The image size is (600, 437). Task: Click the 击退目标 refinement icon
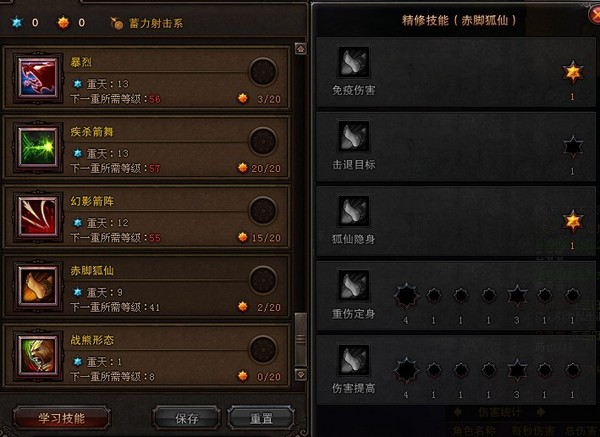click(x=354, y=136)
